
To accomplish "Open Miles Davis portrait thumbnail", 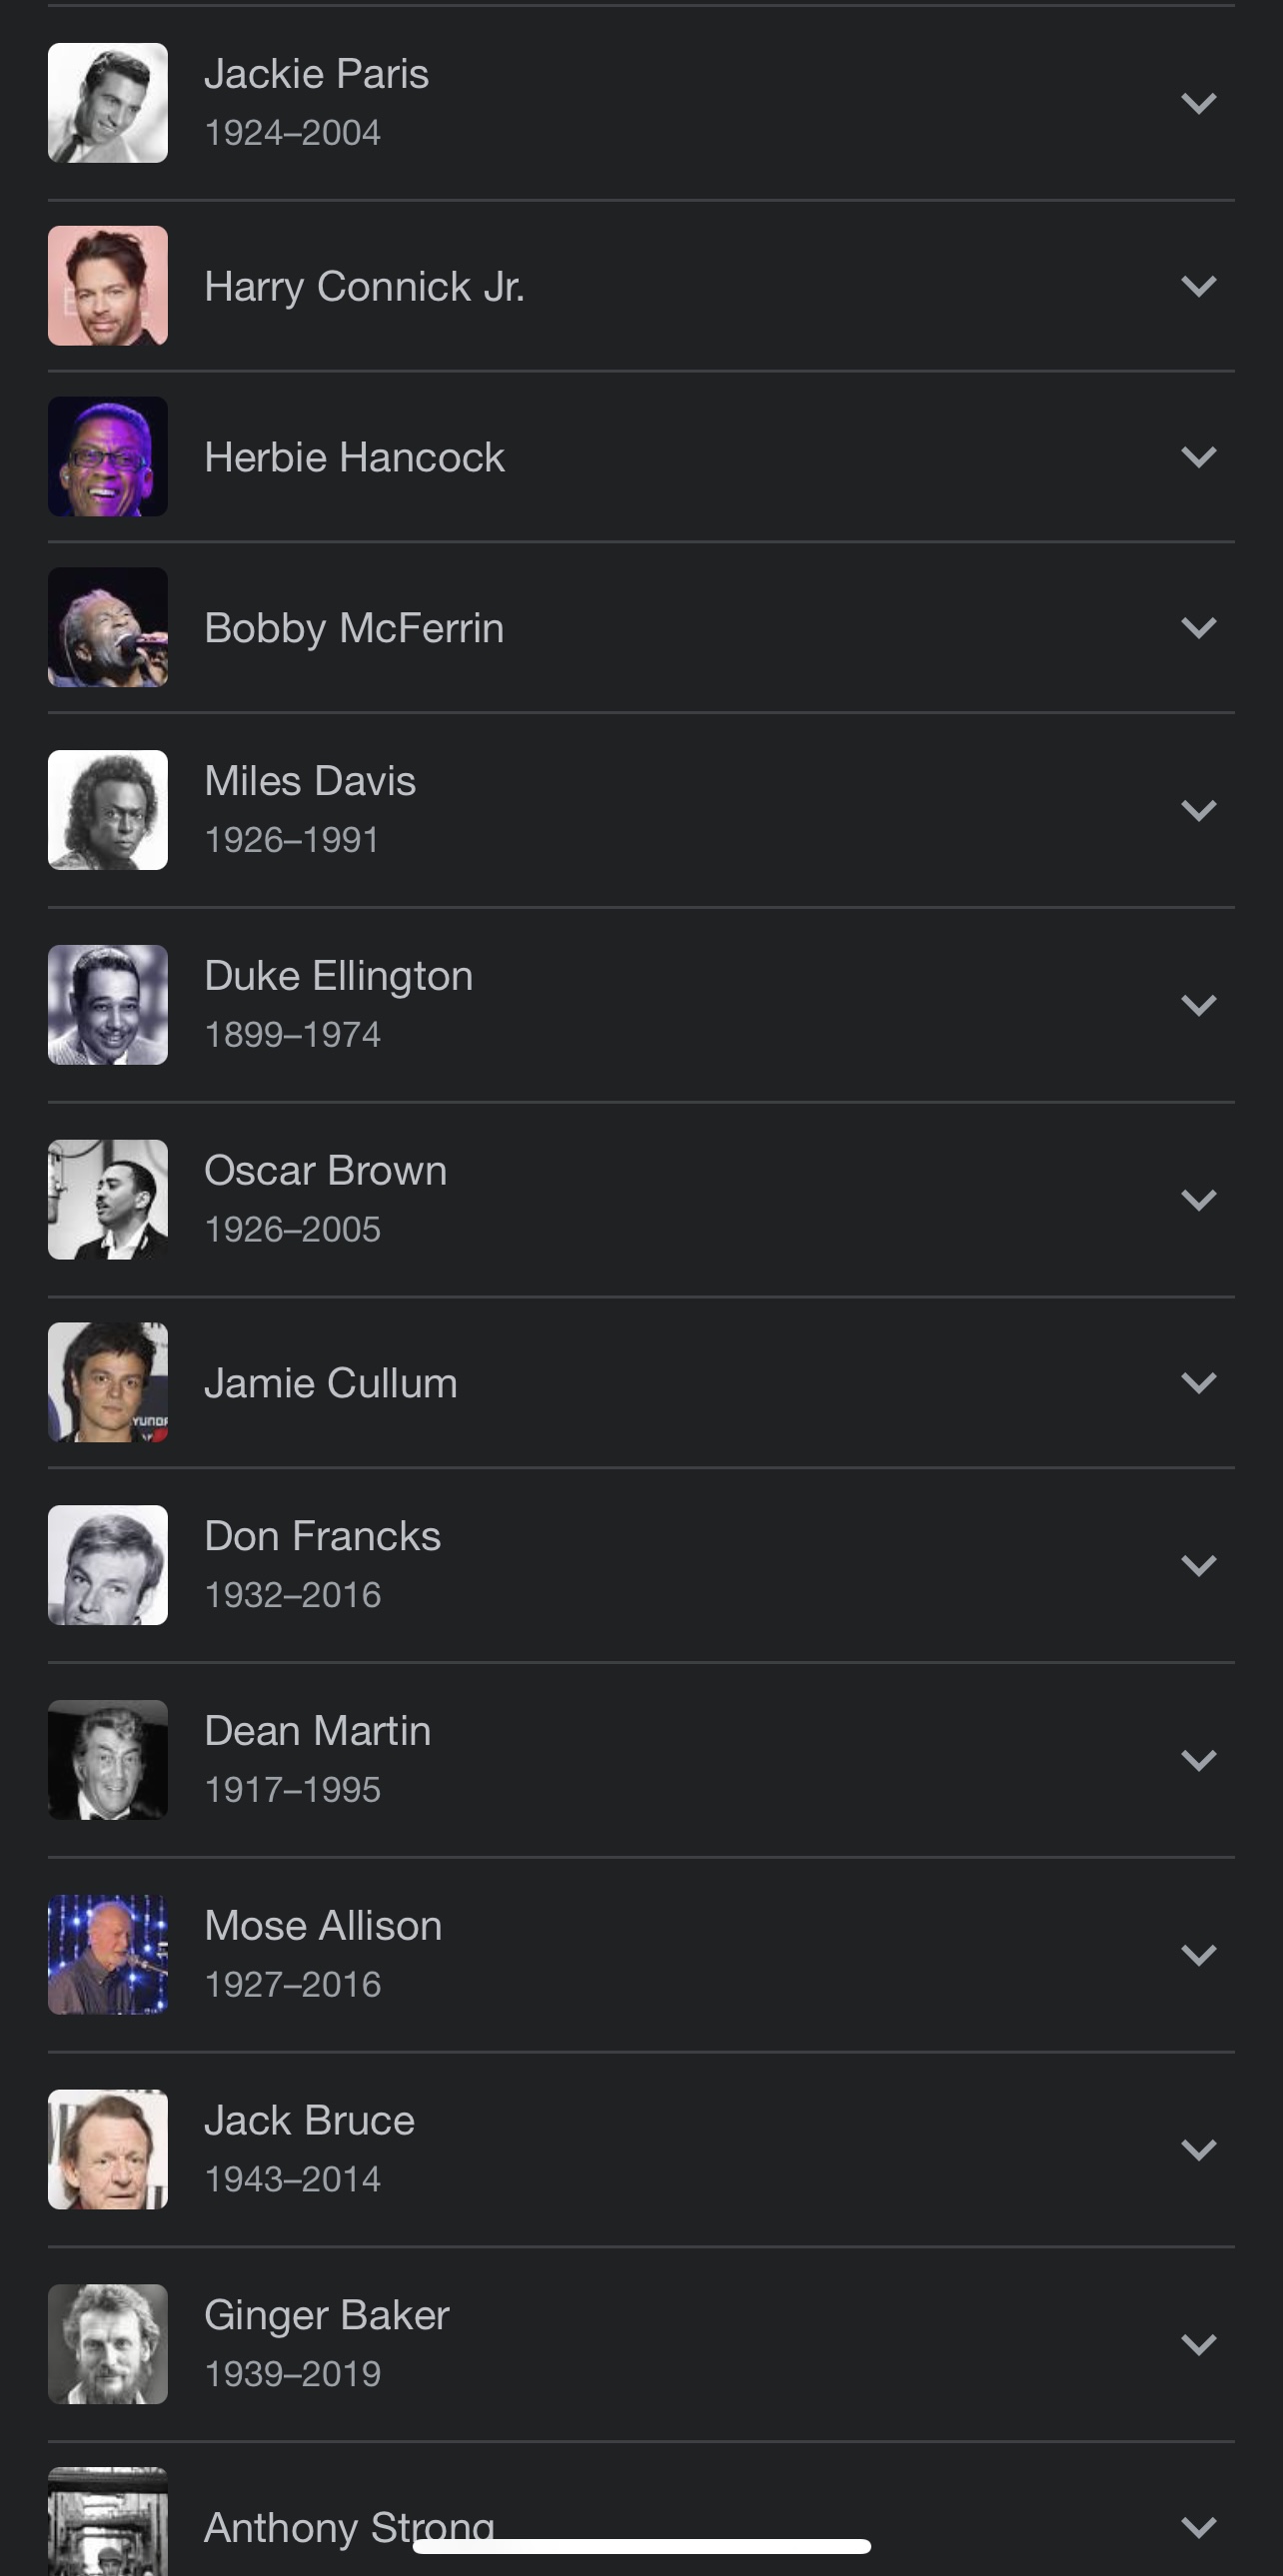I will (108, 810).
